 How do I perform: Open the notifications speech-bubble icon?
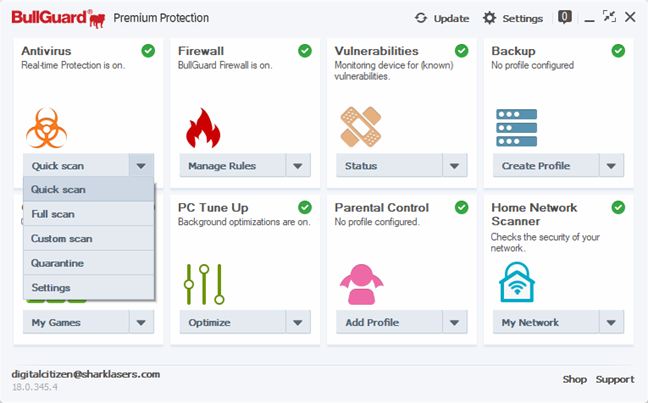point(565,17)
